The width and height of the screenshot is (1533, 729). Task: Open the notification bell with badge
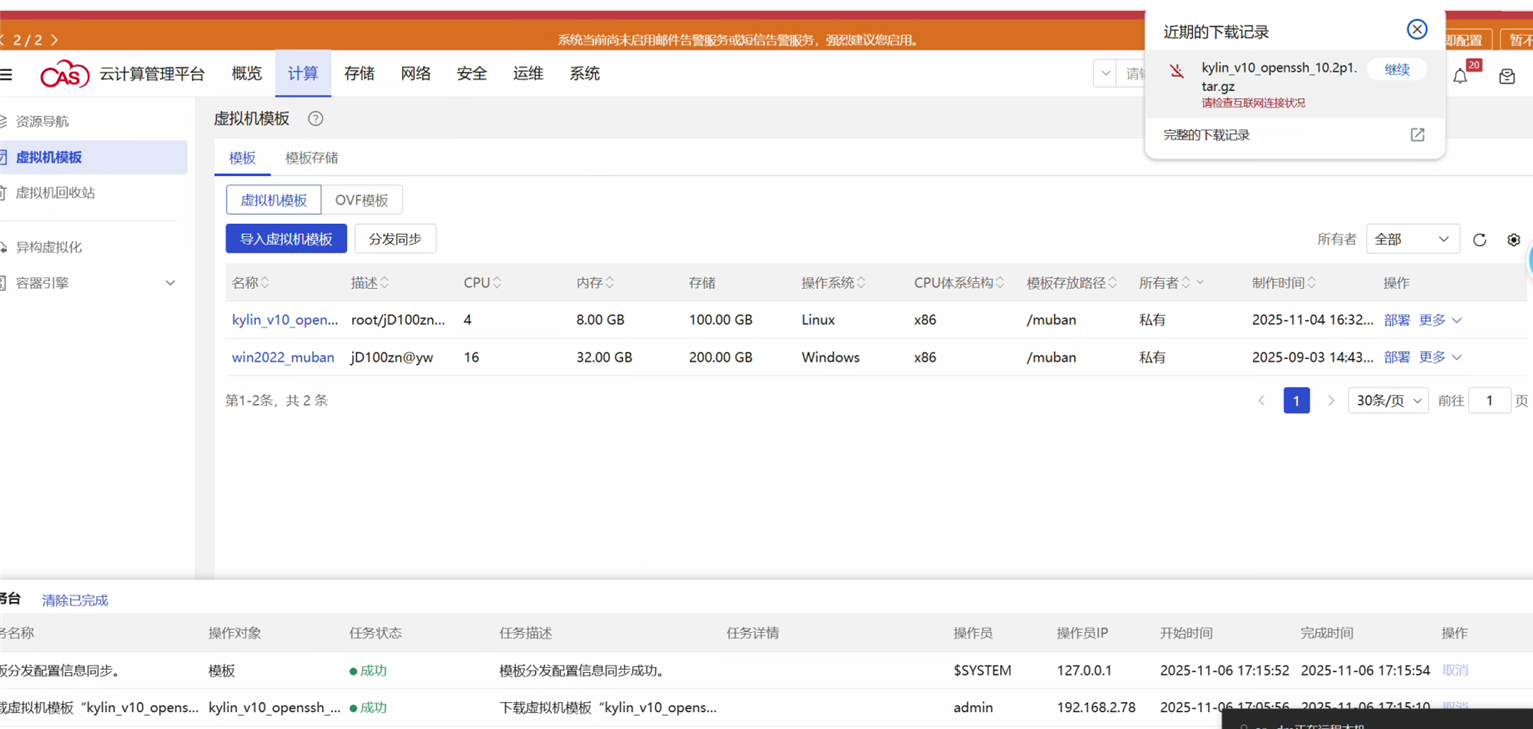tap(1460, 76)
